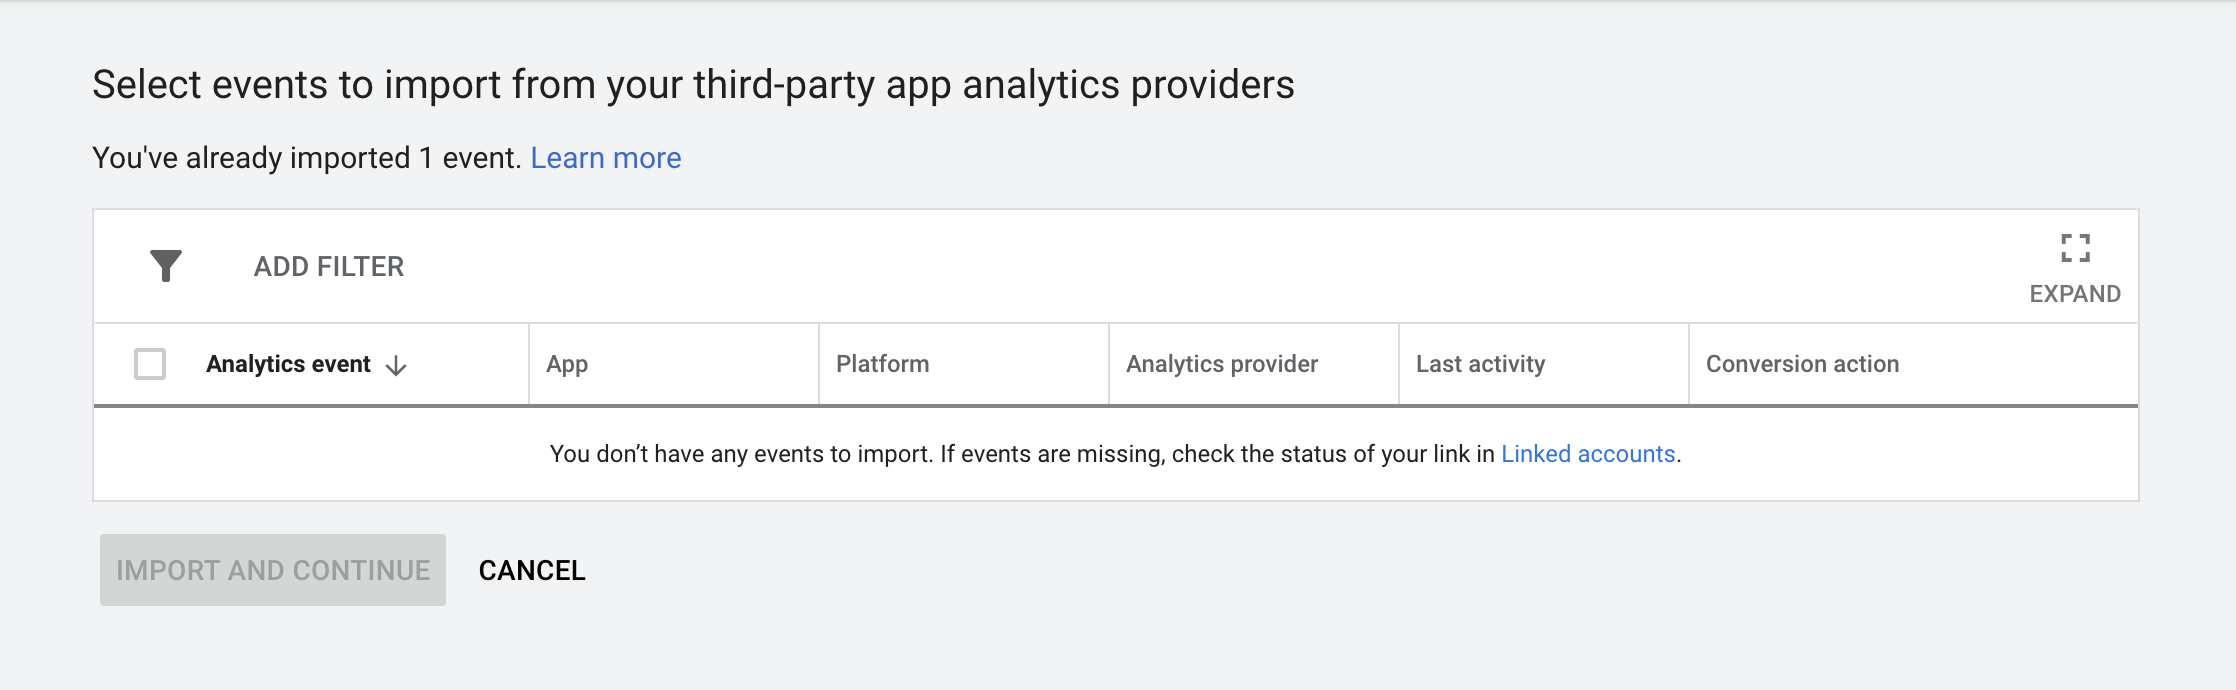
Task: Click the Analytics provider column header
Action: coord(1222,364)
